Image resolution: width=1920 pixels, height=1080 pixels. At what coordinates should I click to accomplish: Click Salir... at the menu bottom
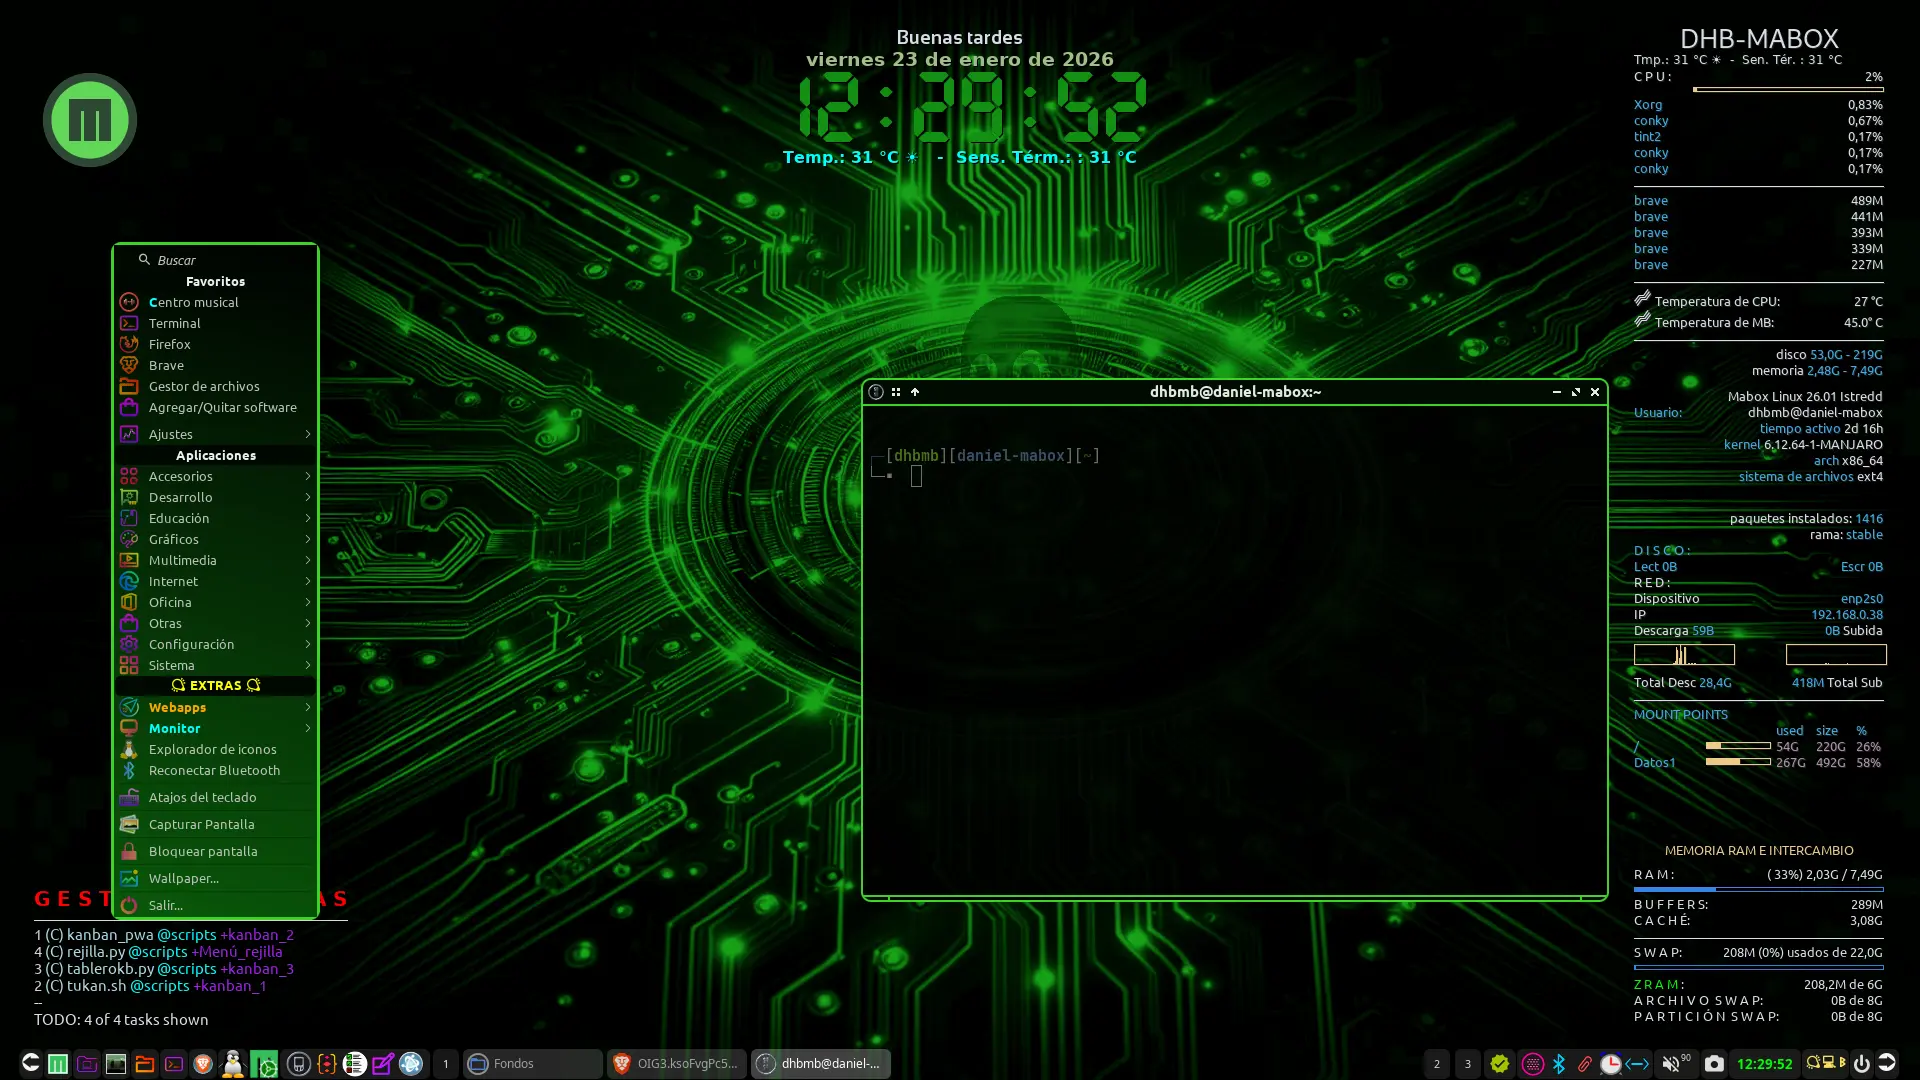click(166, 905)
